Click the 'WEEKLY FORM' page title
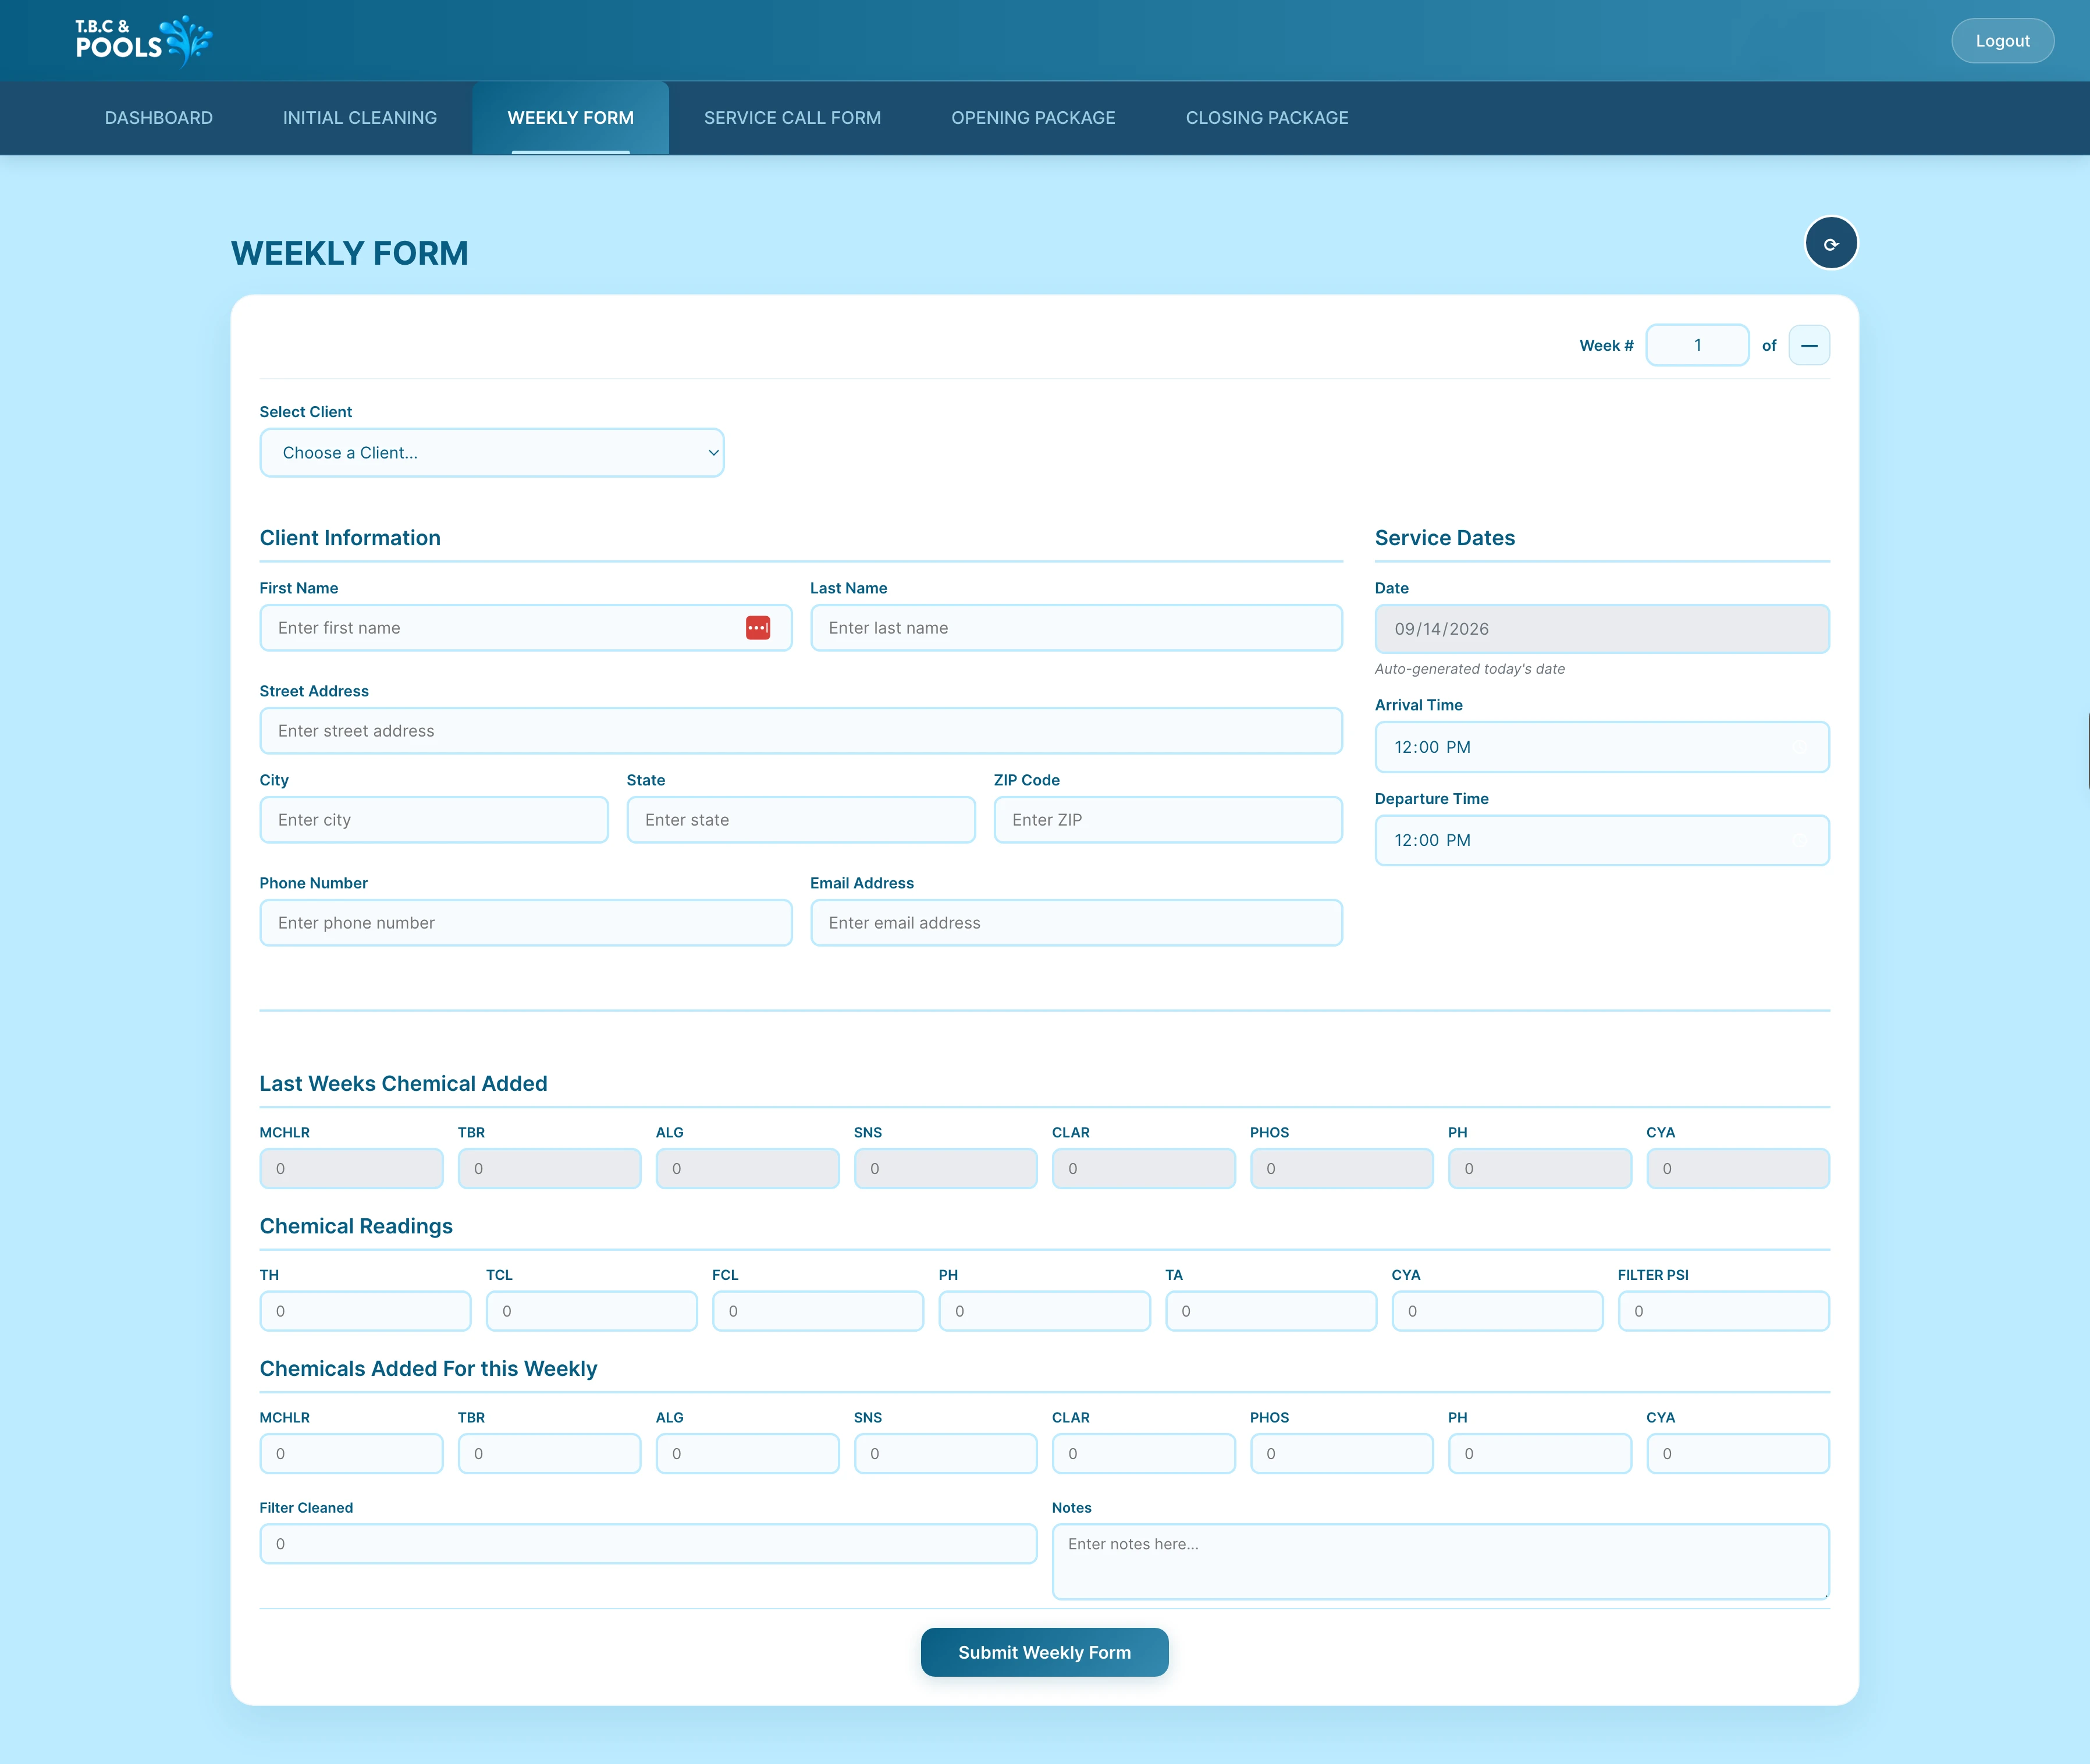This screenshot has height=1764, width=2090. 350,253
